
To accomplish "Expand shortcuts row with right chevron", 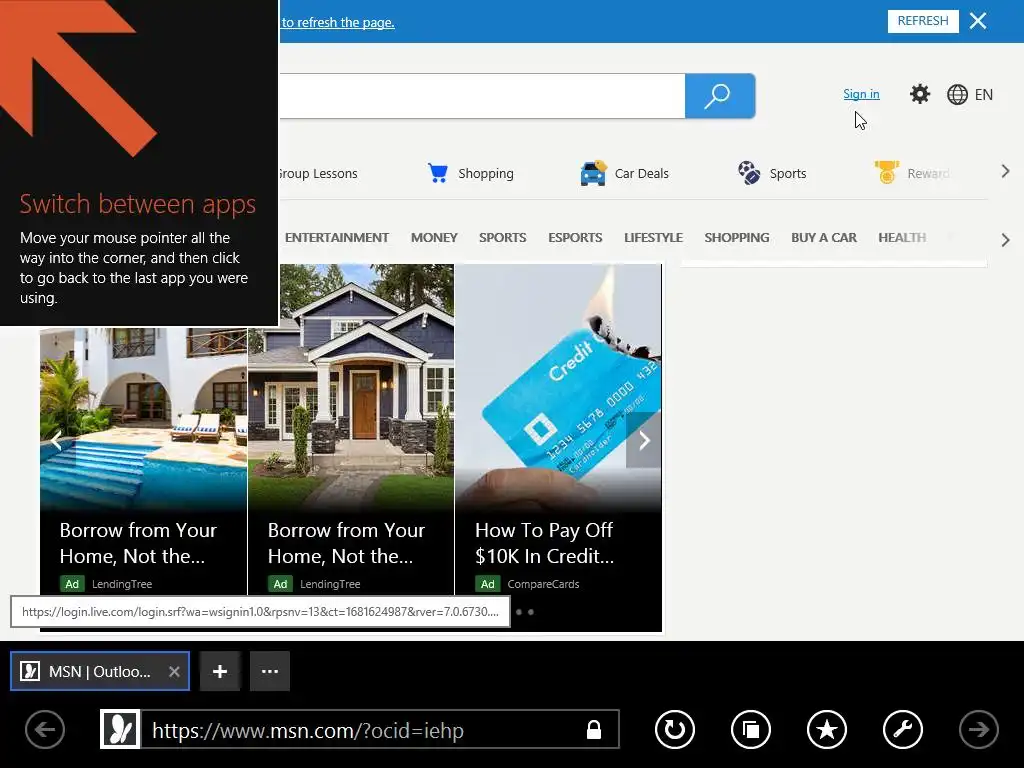I will [x=1005, y=172].
